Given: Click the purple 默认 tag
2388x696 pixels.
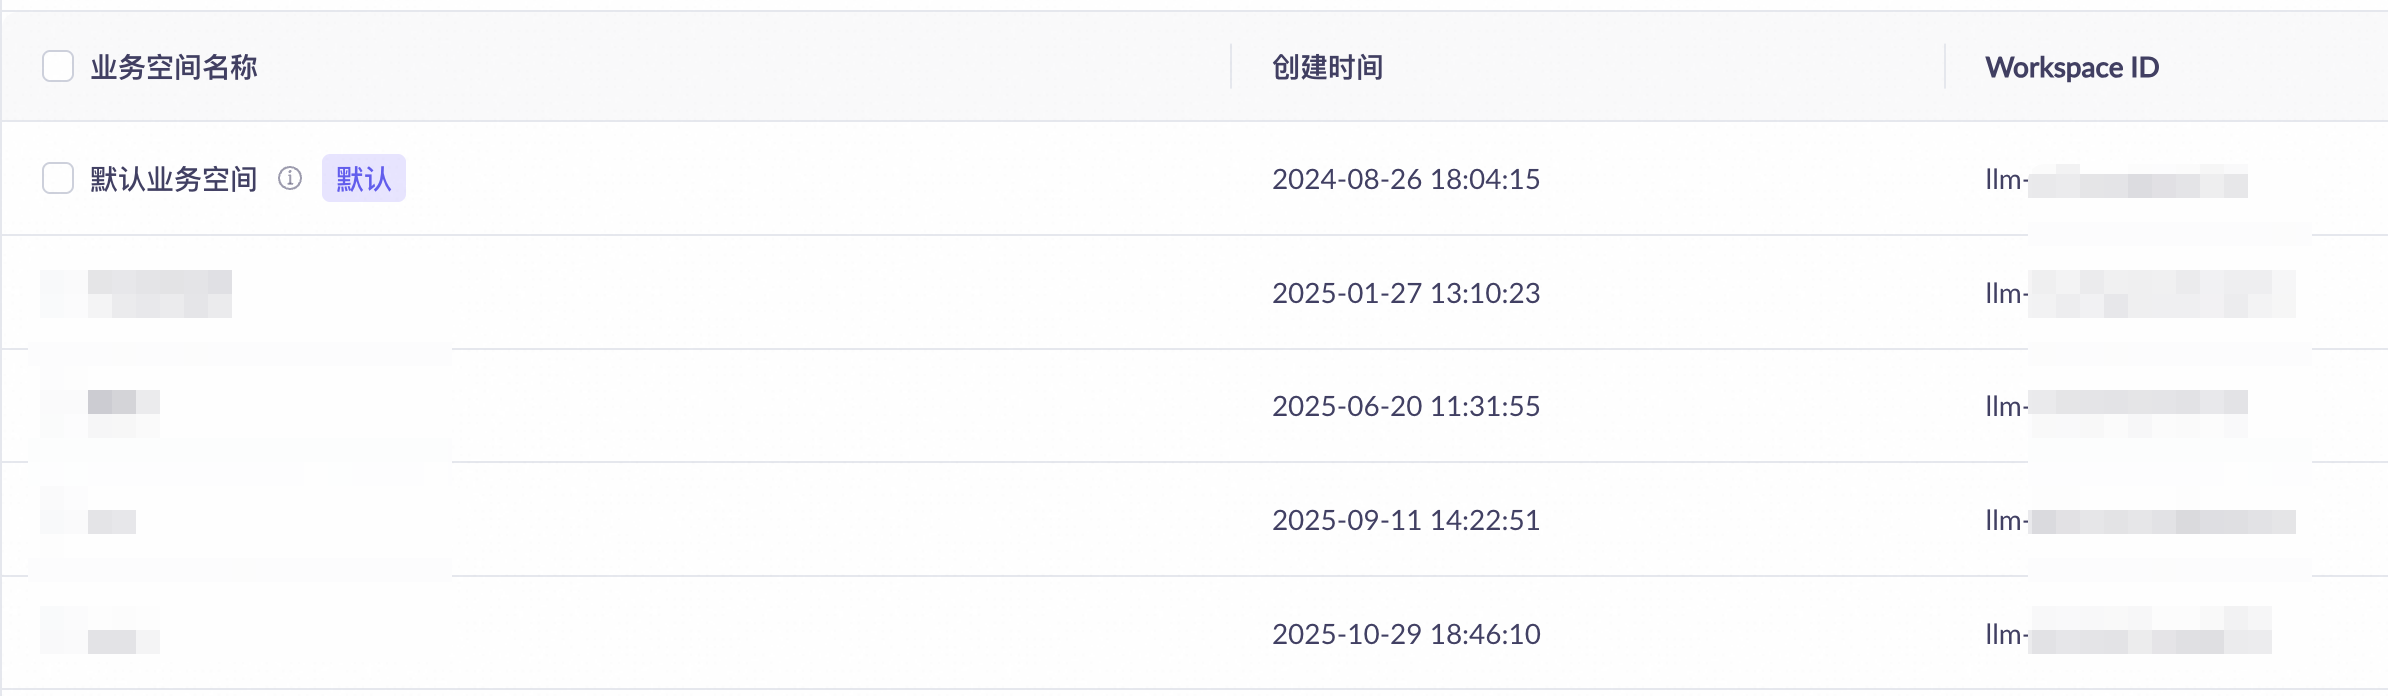Looking at the screenshot, I should tap(363, 179).
